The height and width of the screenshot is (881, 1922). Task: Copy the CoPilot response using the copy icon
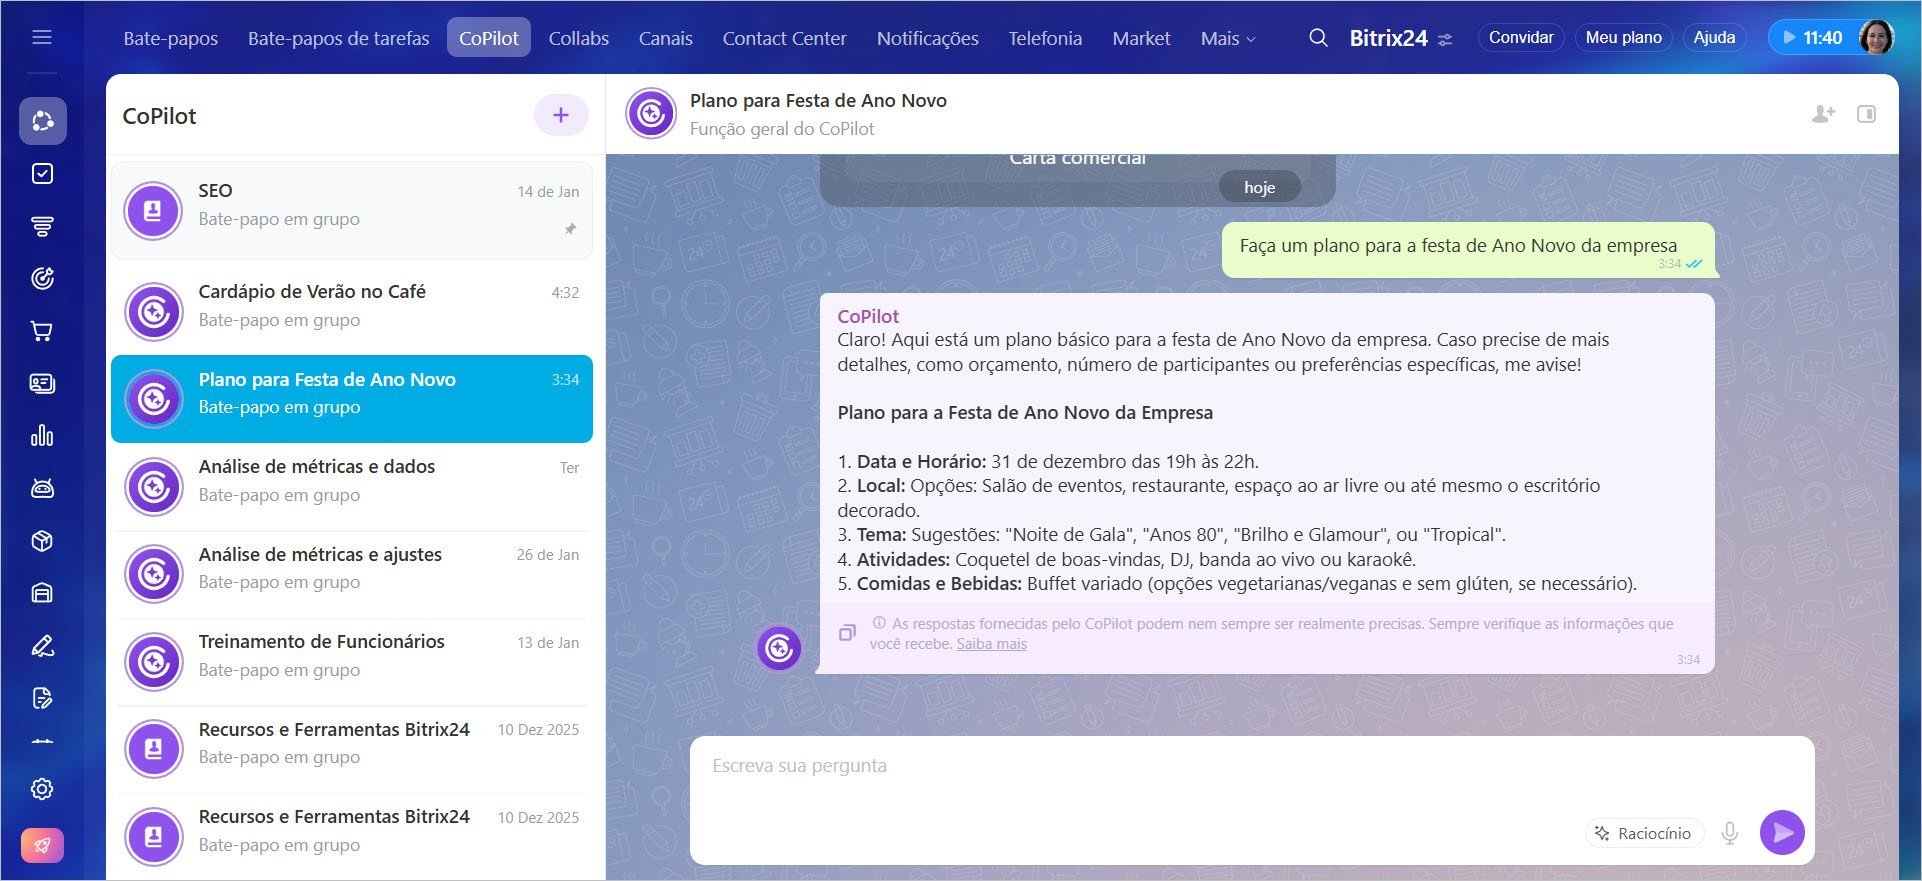(x=847, y=633)
